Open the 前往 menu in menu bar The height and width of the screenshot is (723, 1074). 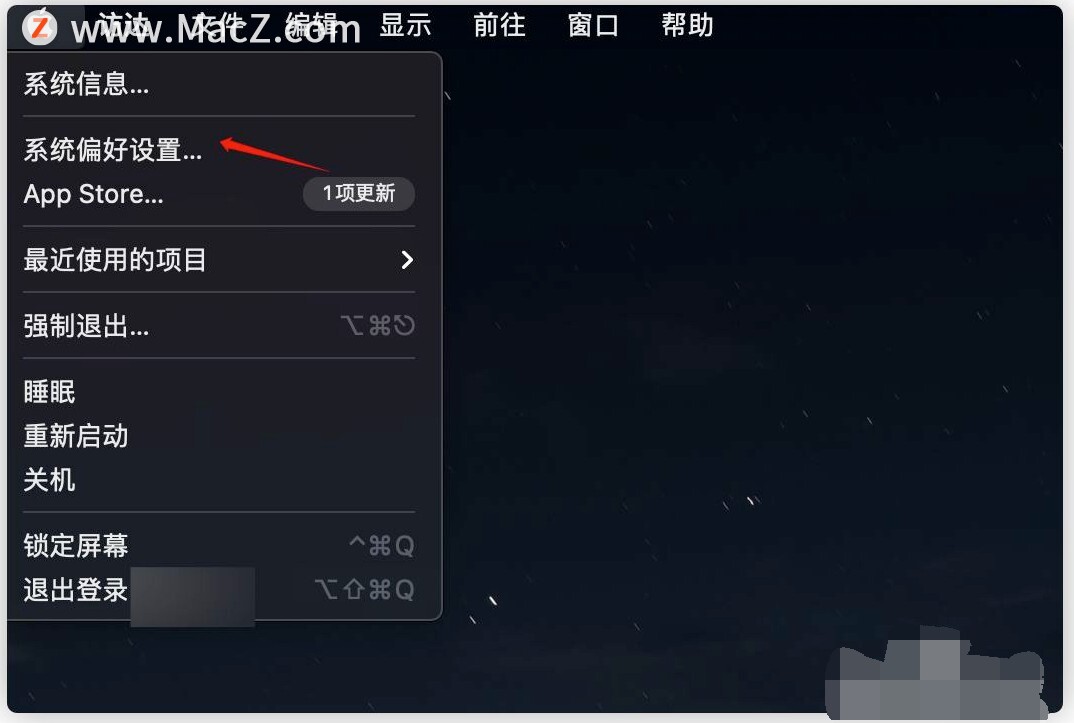pyautogui.click(x=499, y=26)
